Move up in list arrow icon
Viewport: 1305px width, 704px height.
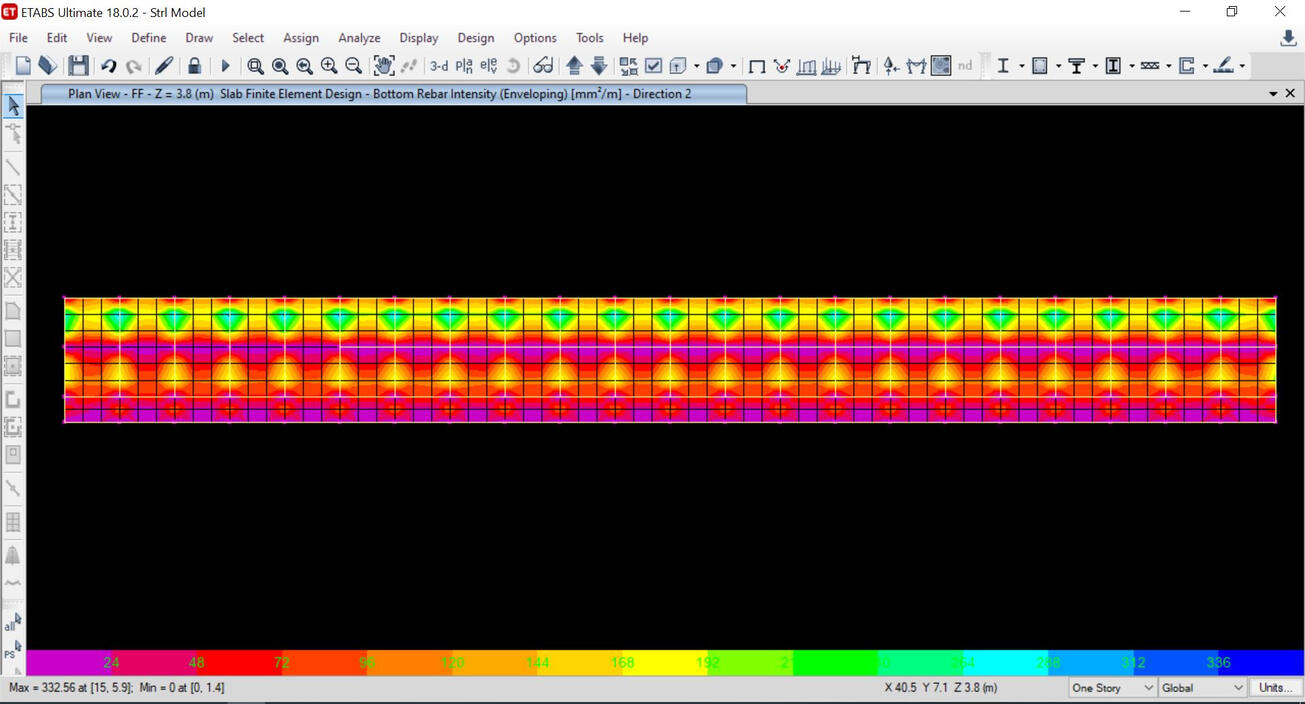(574, 66)
